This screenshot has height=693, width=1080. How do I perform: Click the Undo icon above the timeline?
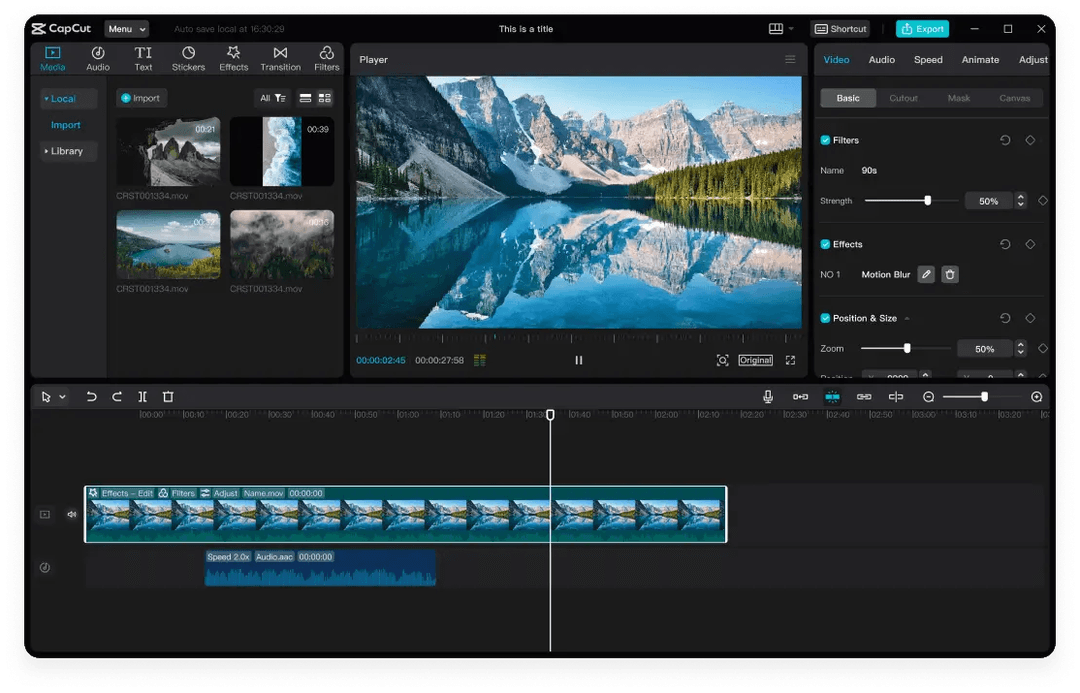pyautogui.click(x=91, y=396)
